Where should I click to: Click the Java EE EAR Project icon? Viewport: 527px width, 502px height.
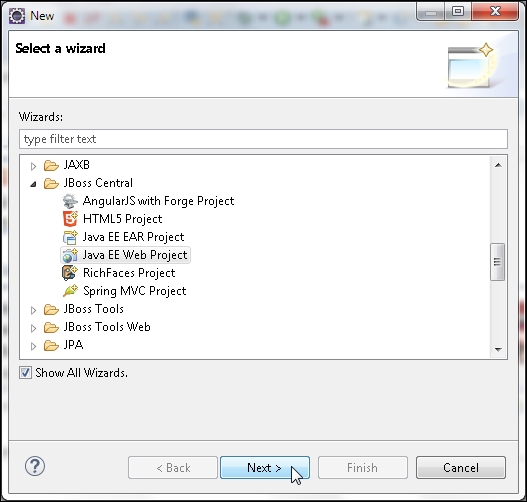point(70,237)
